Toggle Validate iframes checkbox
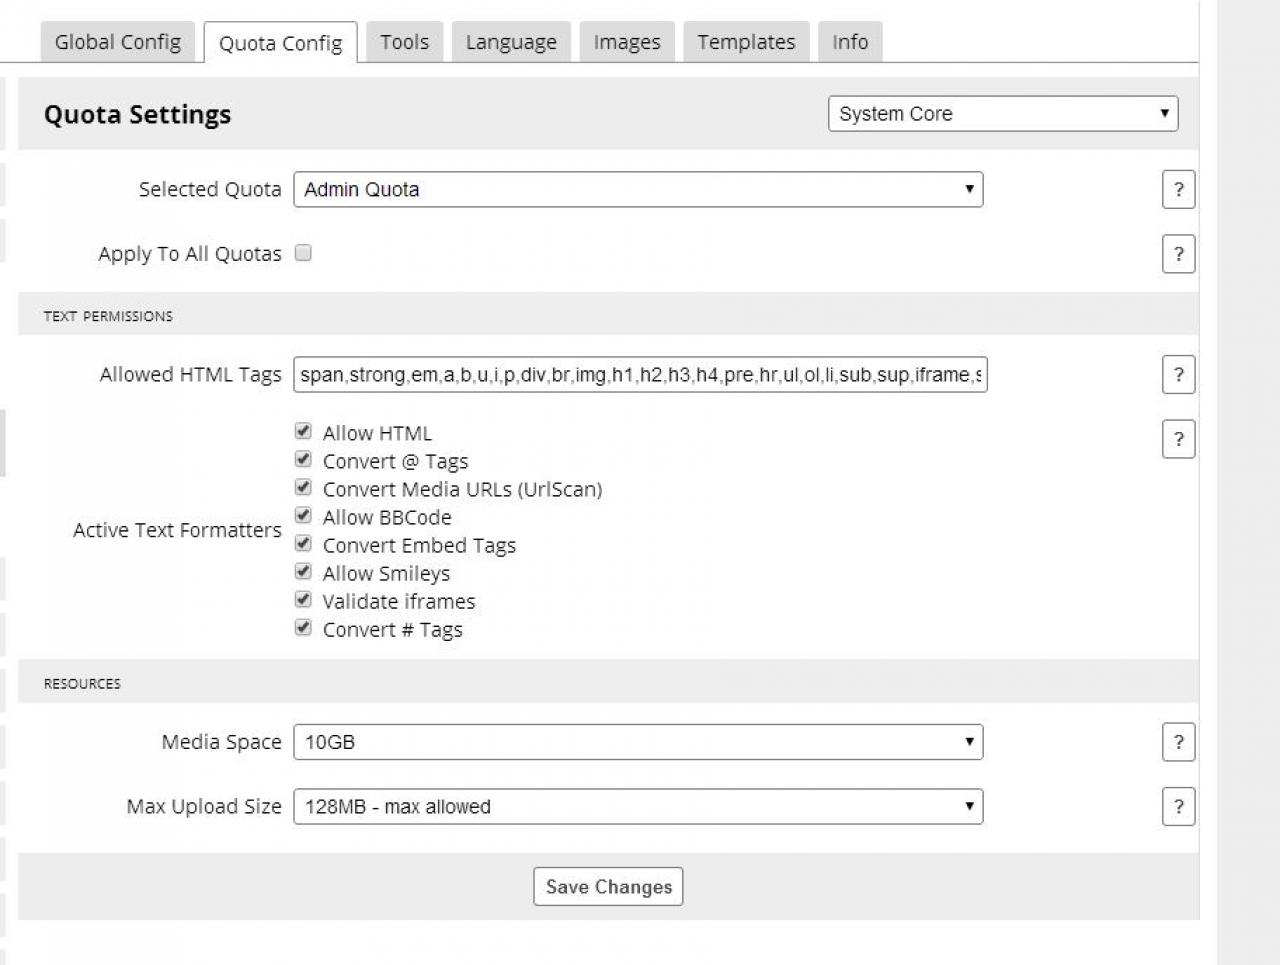 pyautogui.click(x=303, y=600)
